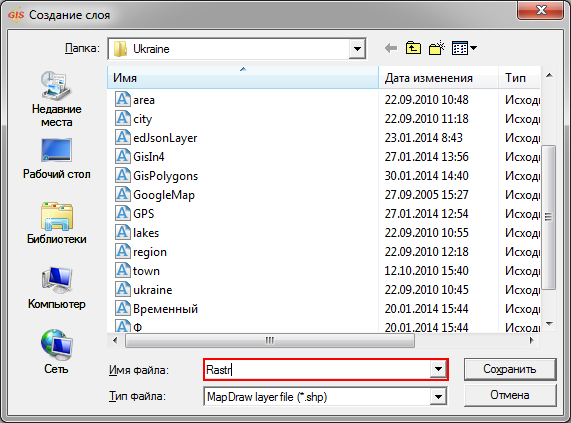Open Недавние места in sidebar
This screenshot has height=423, width=571.
[x=56, y=99]
